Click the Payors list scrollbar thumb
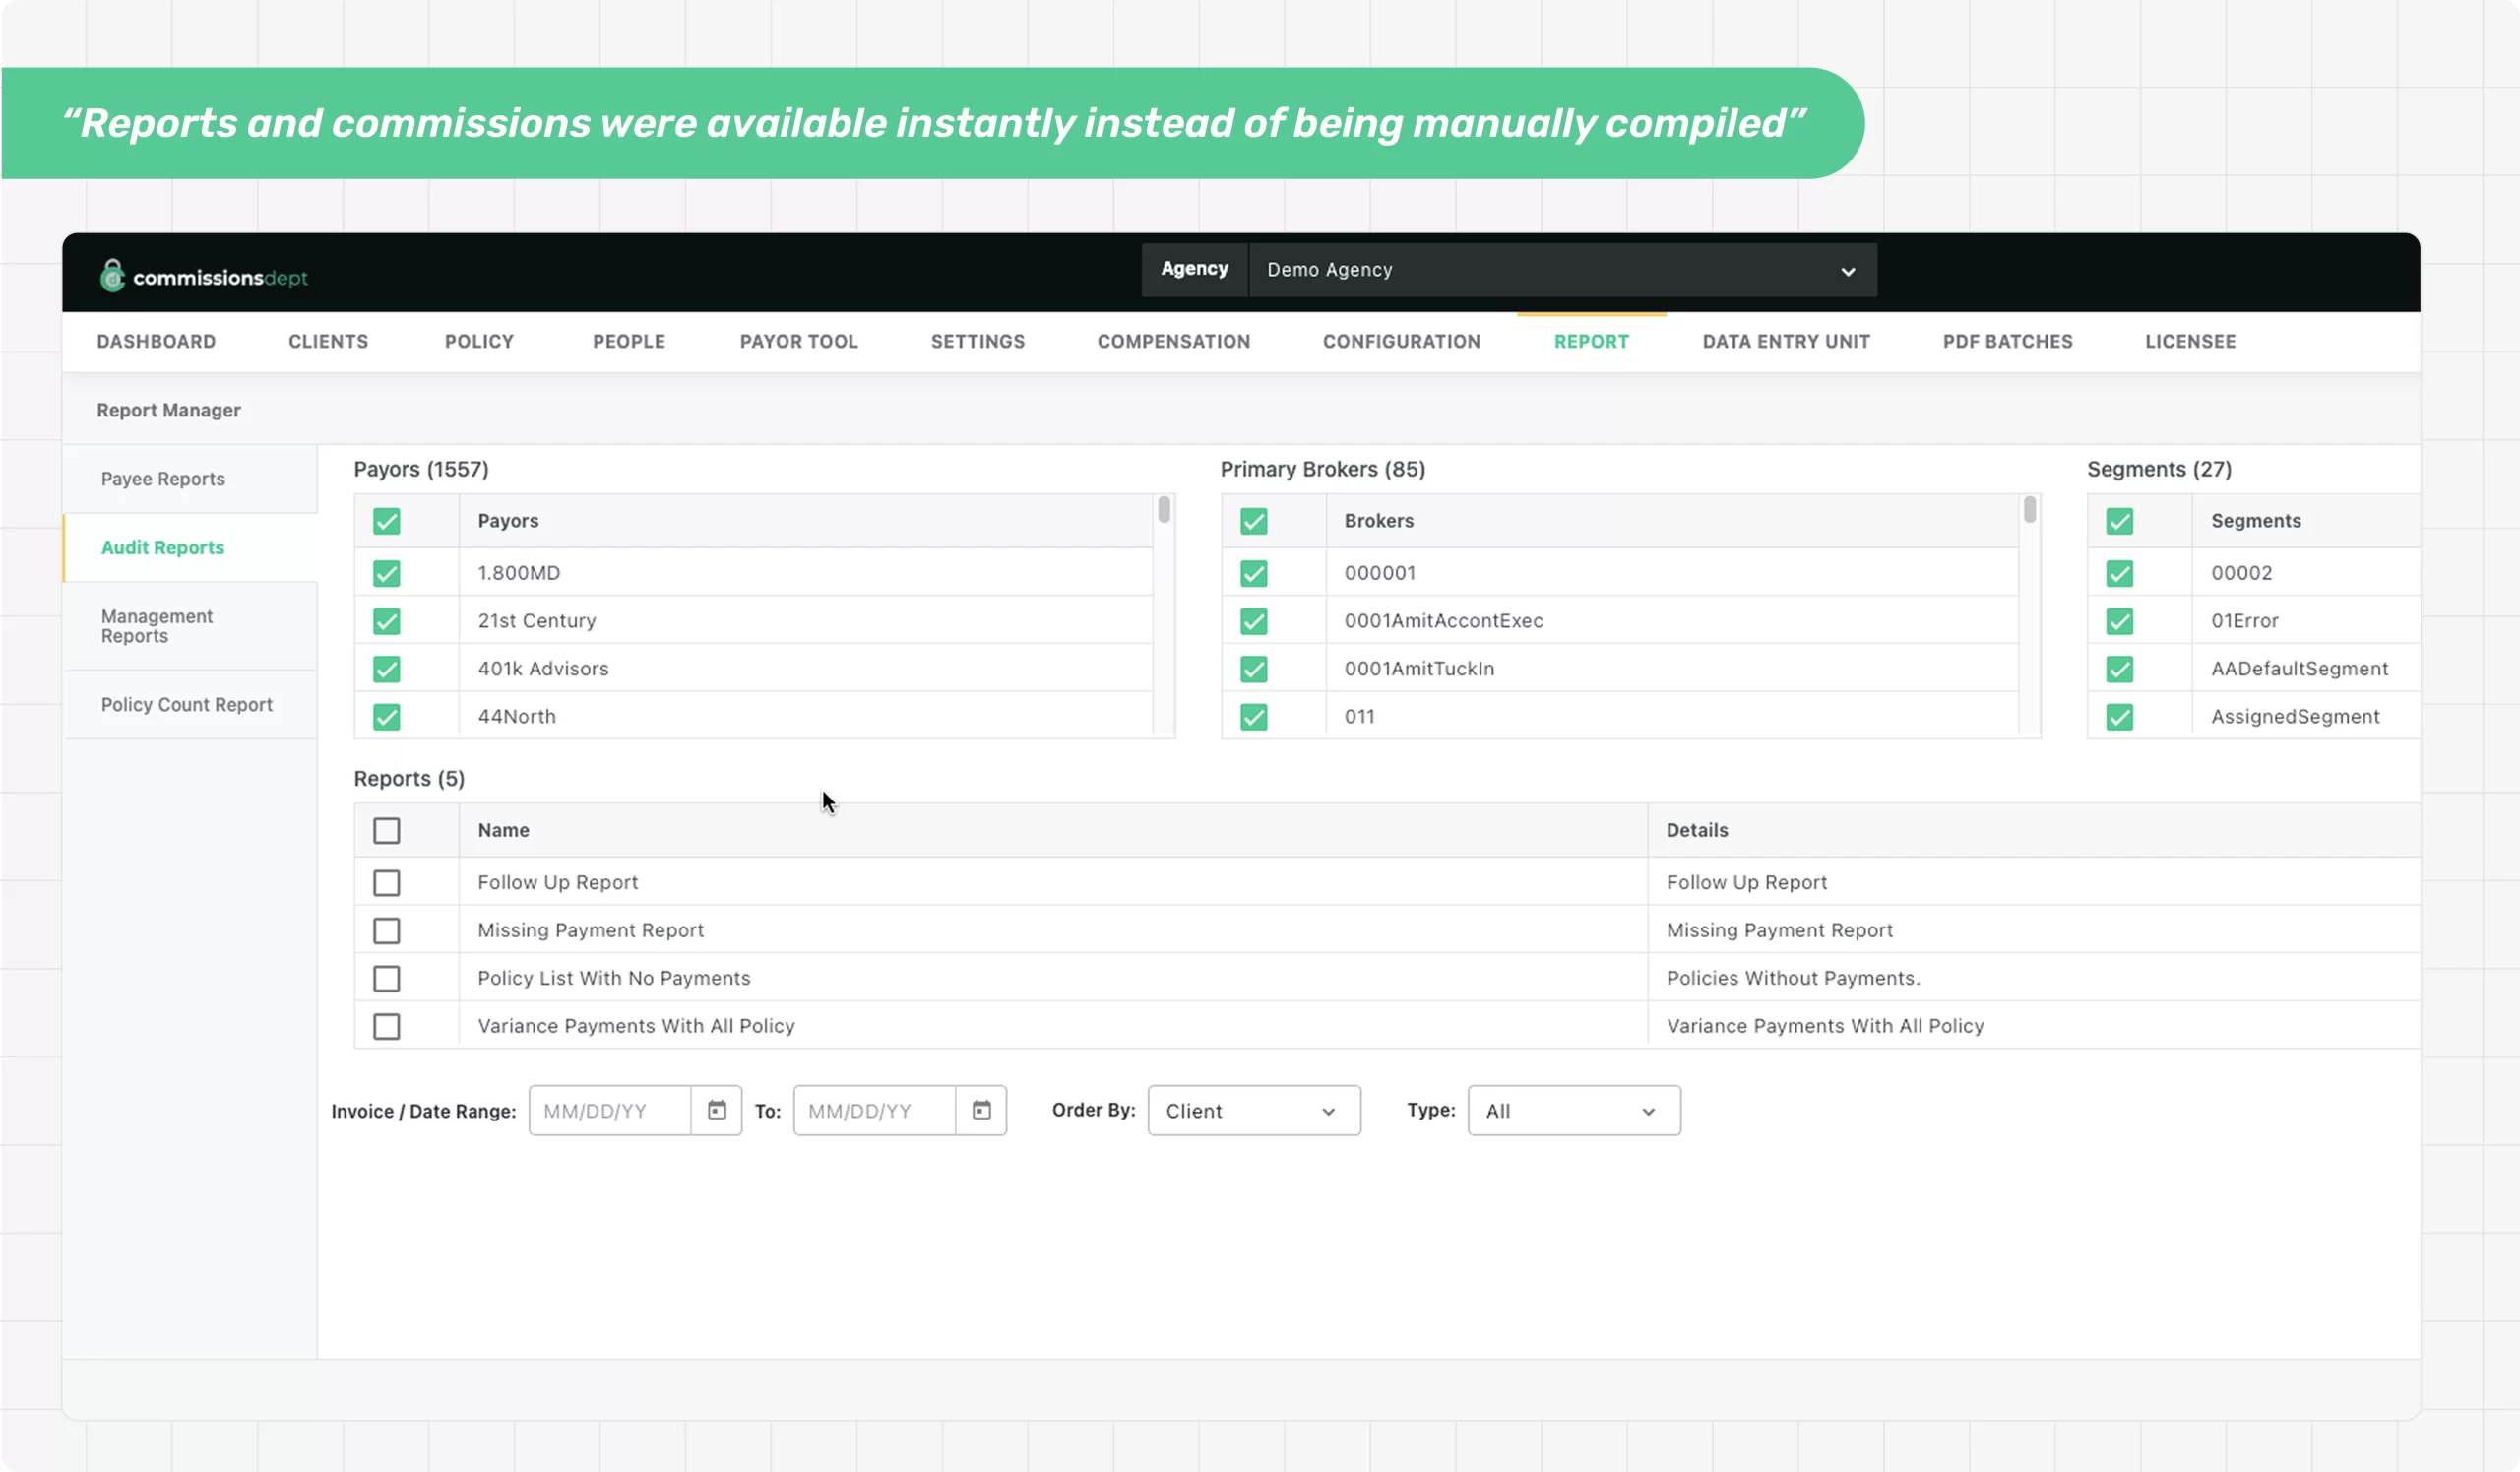2520x1472 pixels. (x=1163, y=510)
